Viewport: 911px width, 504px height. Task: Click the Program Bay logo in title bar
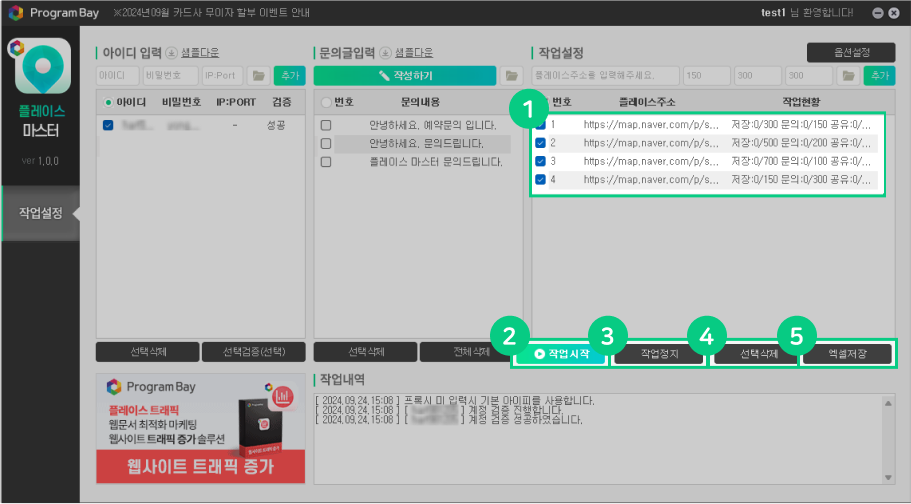[15, 13]
